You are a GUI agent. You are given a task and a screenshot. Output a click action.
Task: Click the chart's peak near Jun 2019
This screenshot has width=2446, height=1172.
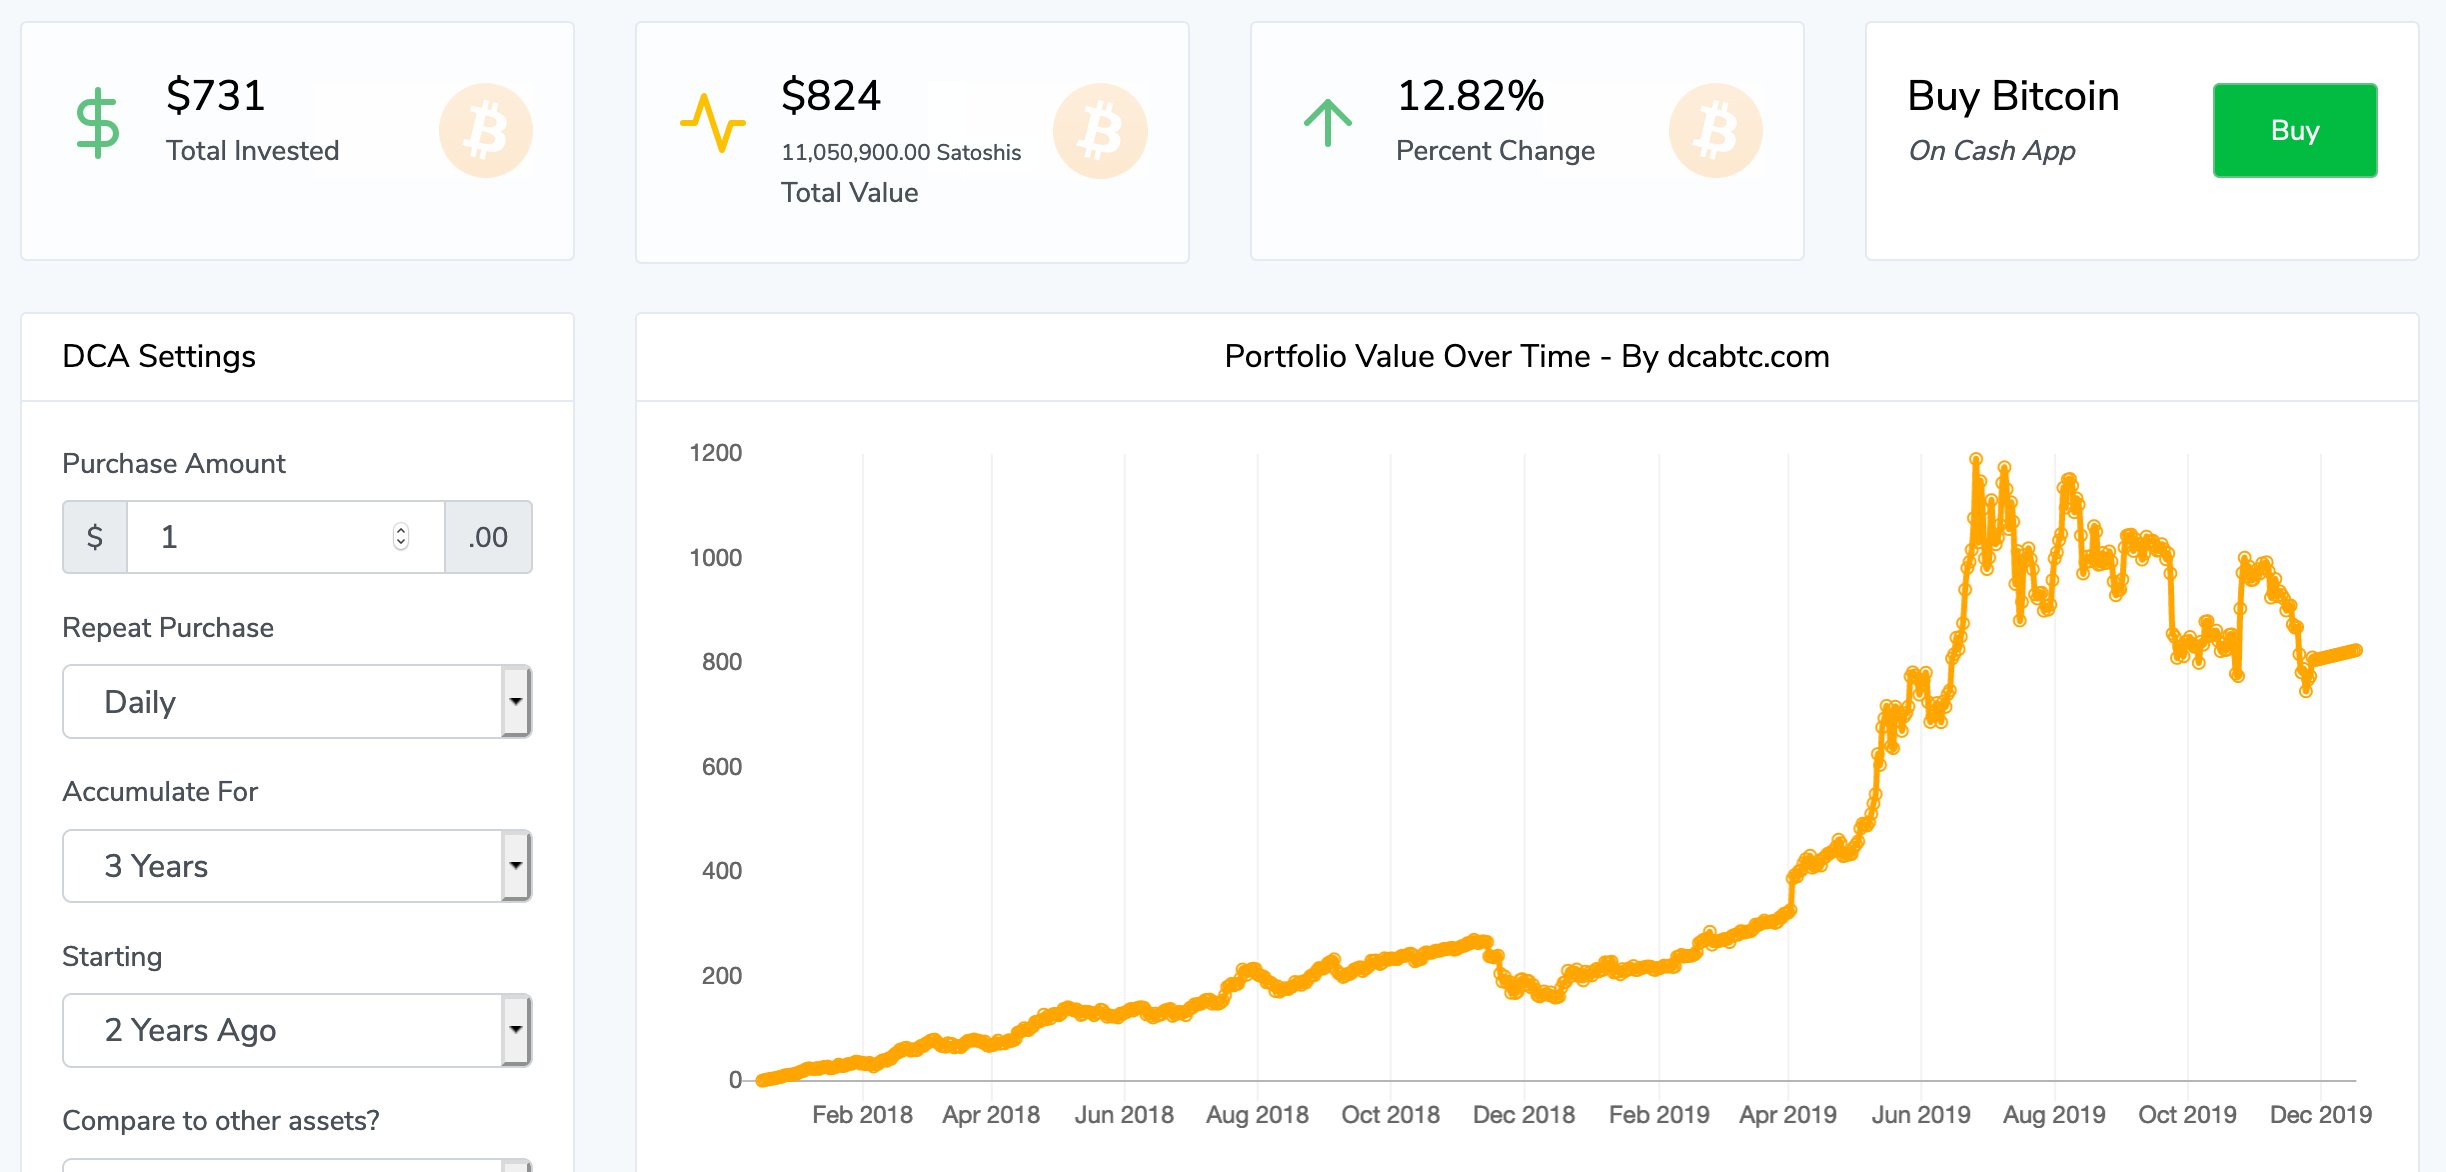click(x=1975, y=460)
